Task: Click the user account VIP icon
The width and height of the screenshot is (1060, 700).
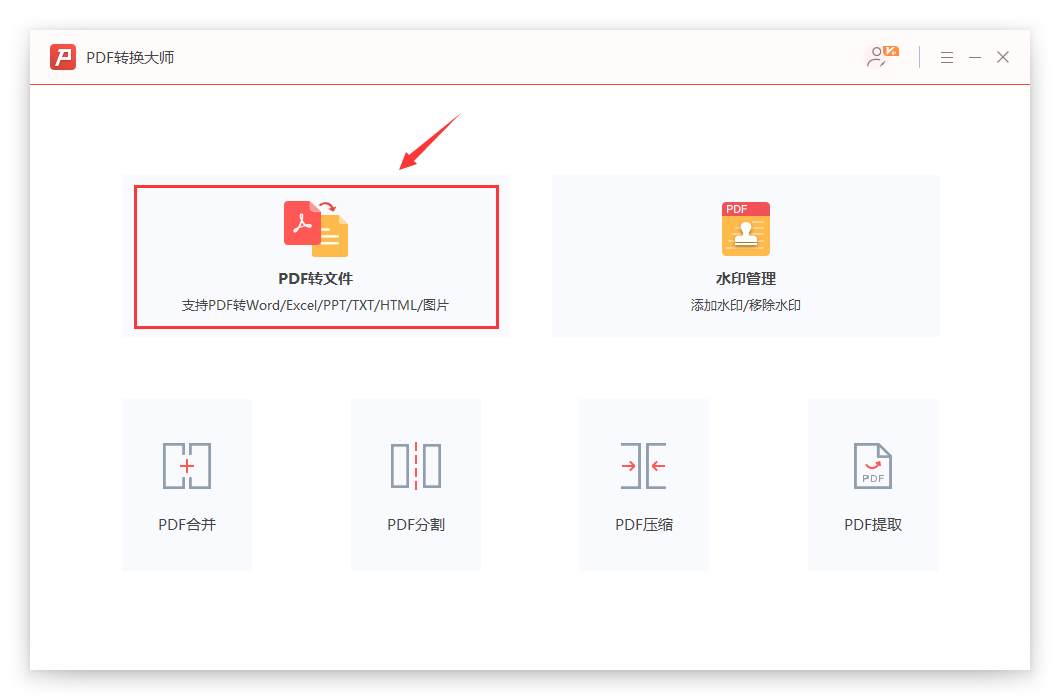Action: point(881,57)
